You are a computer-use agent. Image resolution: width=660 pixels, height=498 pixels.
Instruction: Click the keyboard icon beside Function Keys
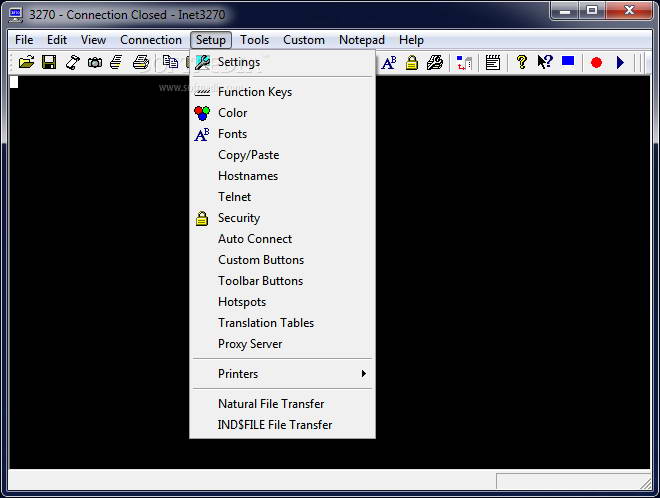tap(202, 92)
